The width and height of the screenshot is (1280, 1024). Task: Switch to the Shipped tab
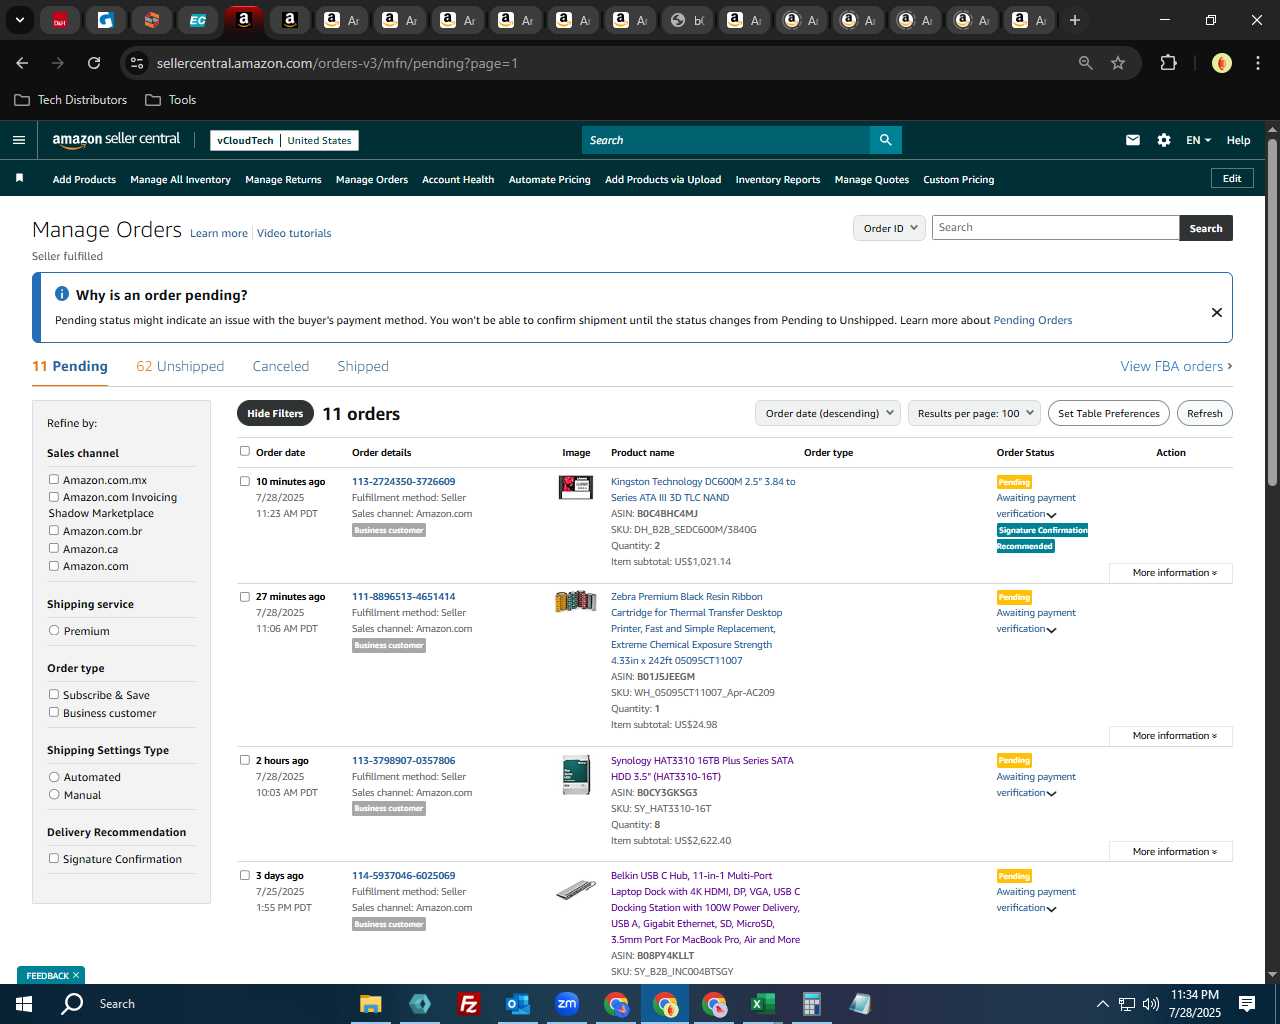[363, 366]
